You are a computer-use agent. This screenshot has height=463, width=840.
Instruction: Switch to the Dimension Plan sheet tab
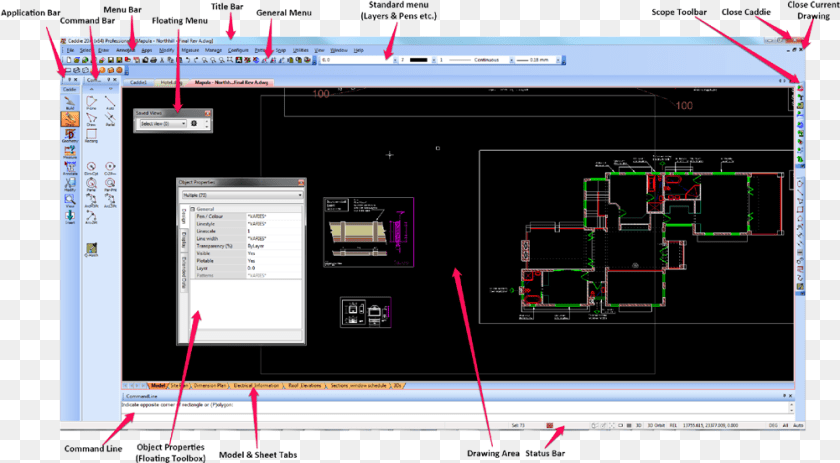[x=209, y=385]
